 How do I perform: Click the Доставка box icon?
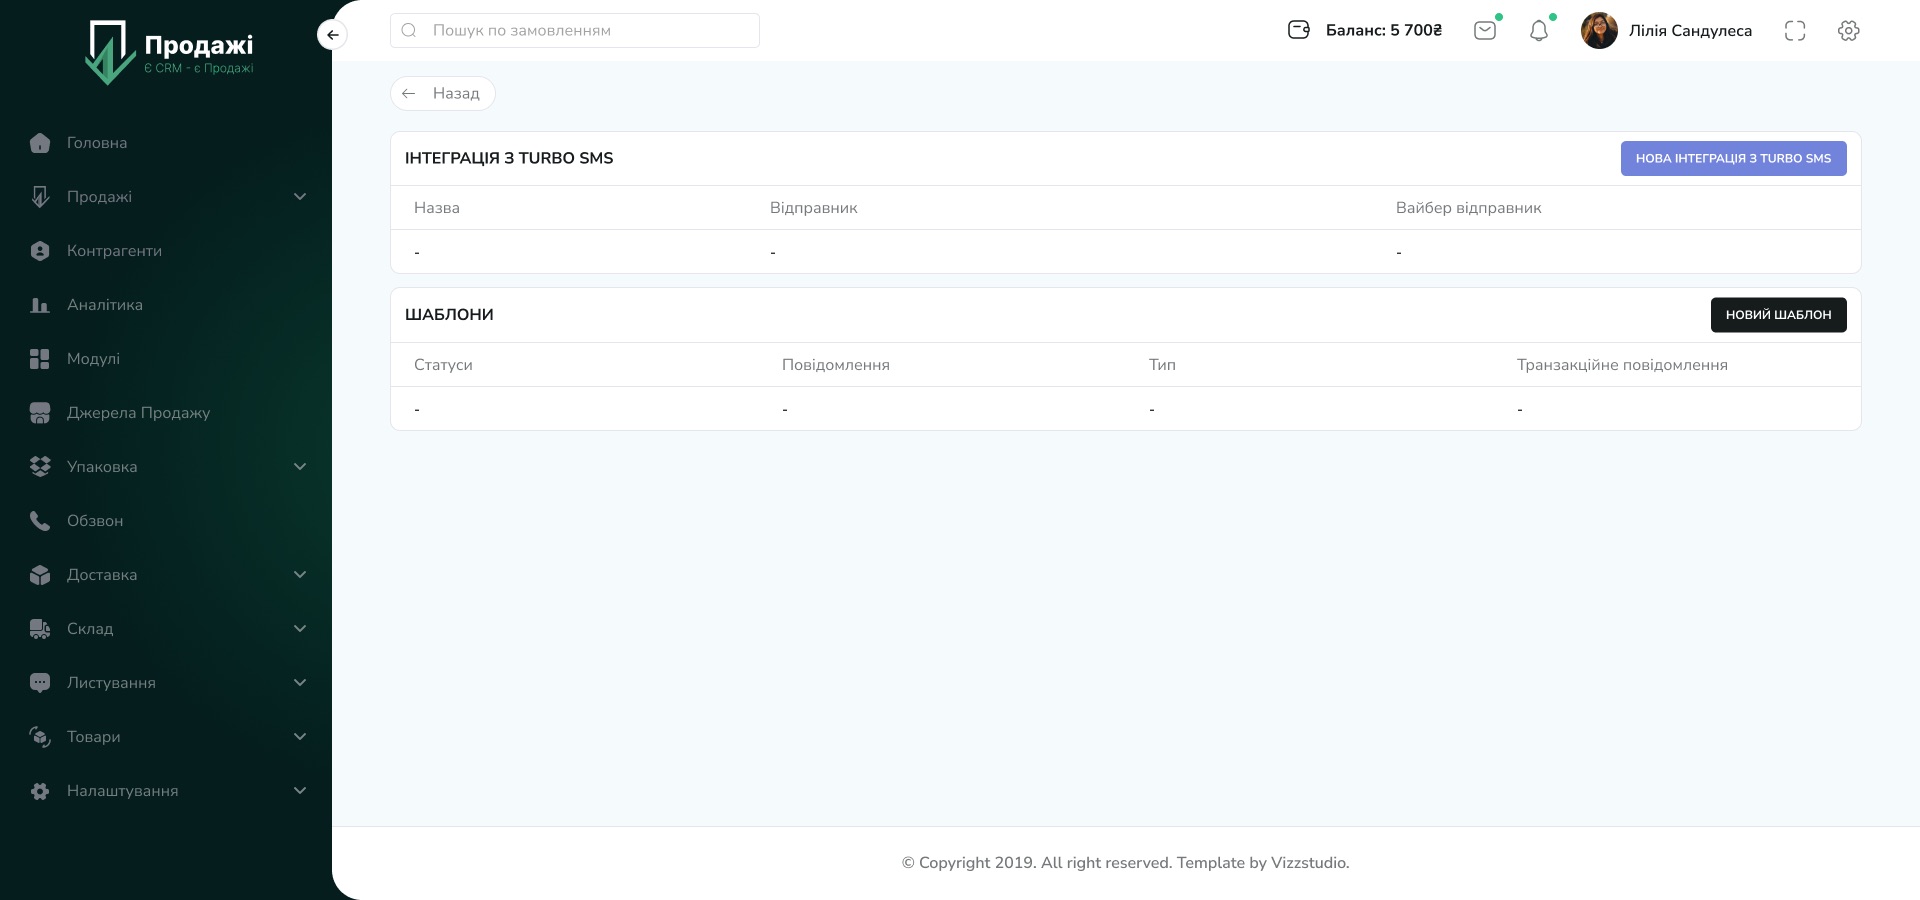coord(40,575)
